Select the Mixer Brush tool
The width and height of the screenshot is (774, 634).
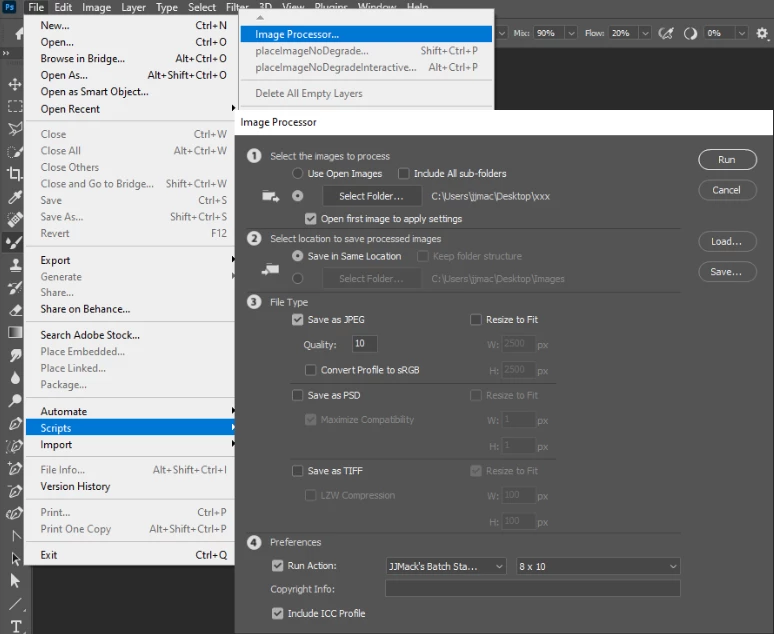[14, 242]
